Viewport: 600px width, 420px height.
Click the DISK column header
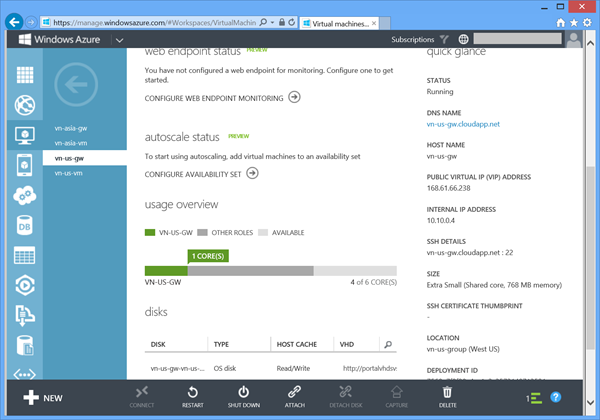coord(176,344)
